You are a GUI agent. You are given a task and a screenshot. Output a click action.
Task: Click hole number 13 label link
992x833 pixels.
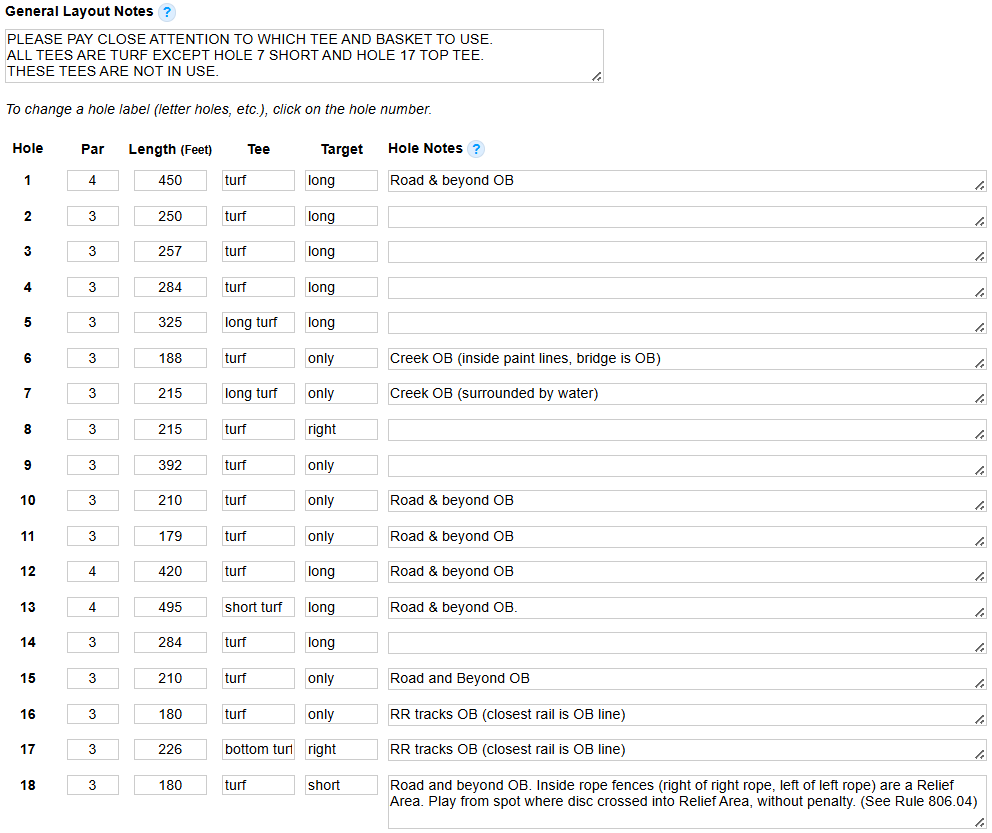(28, 607)
